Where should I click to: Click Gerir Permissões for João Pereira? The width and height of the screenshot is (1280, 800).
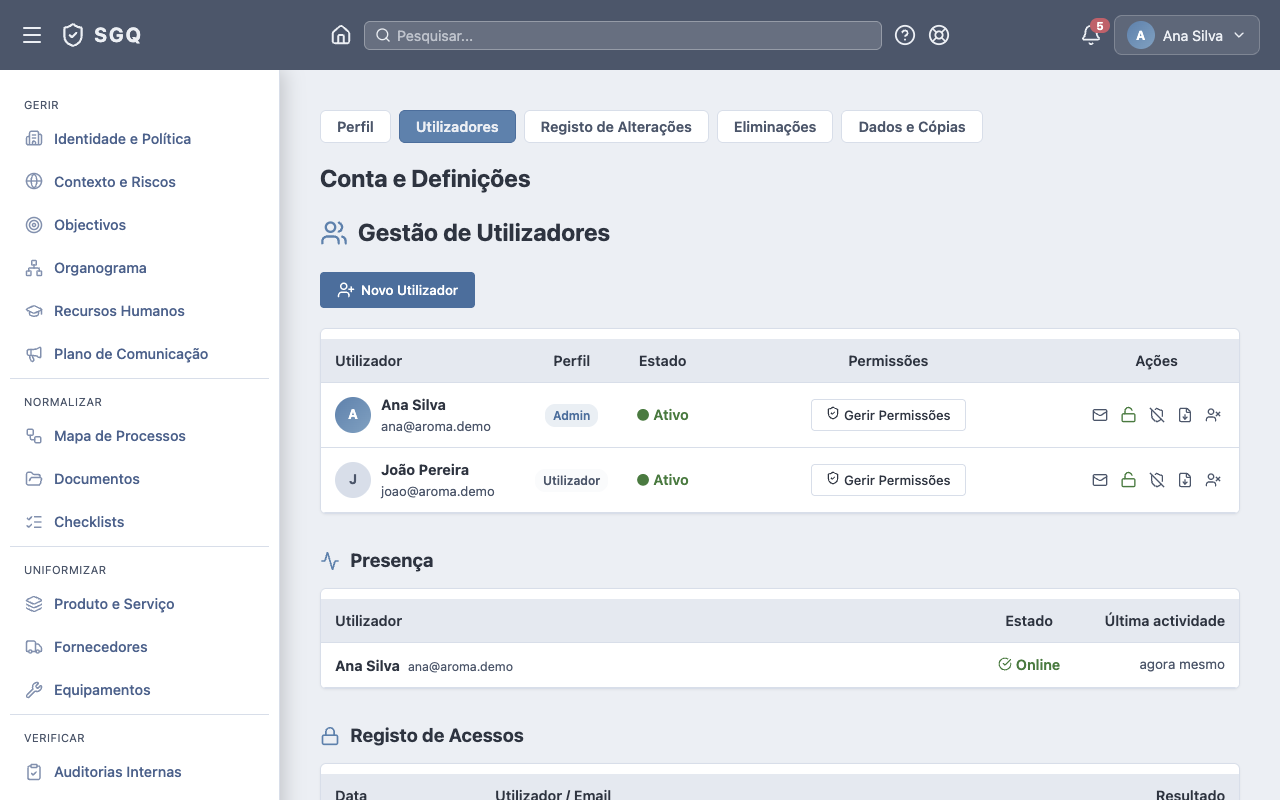888,480
